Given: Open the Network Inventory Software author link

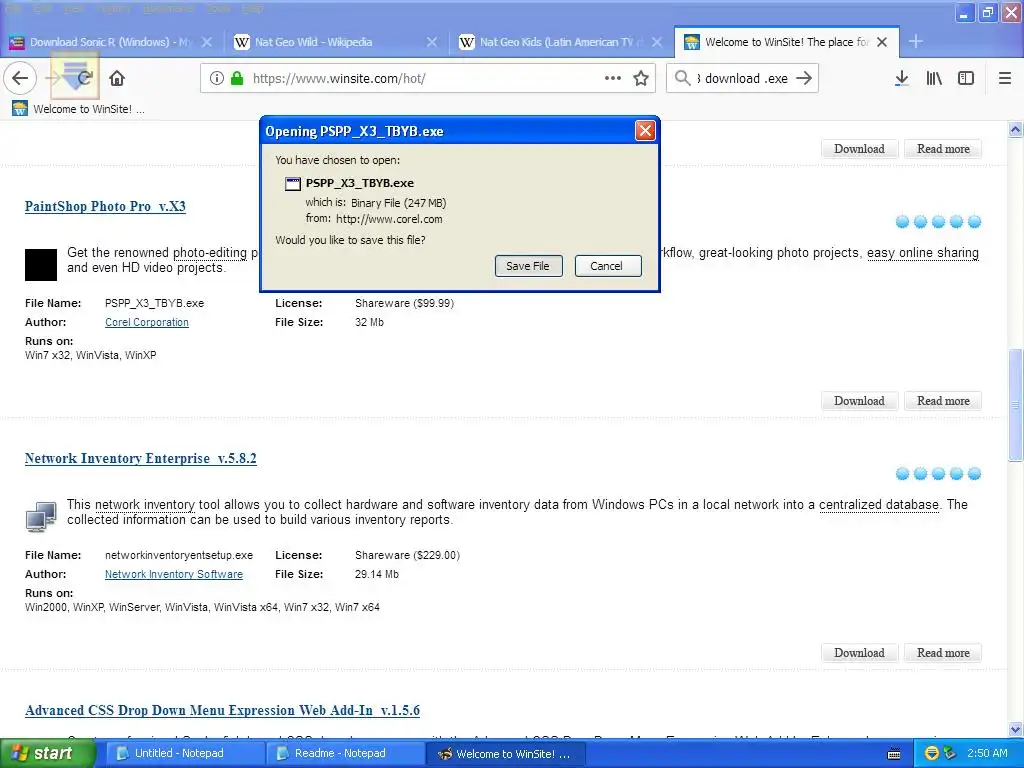Looking at the screenshot, I should (x=174, y=574).
